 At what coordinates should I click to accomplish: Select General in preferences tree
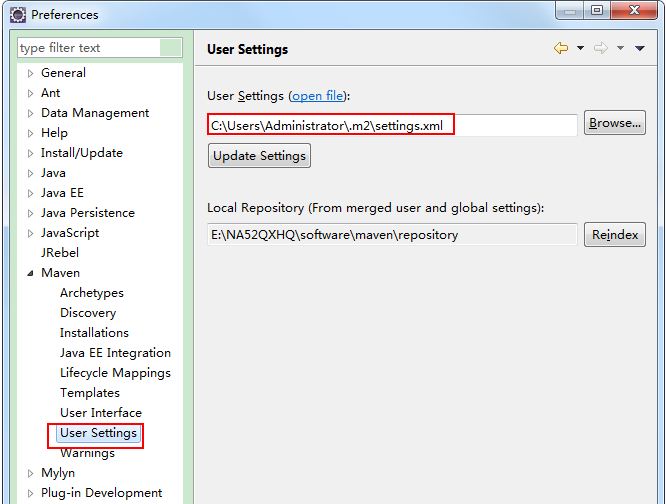point(63,73)
